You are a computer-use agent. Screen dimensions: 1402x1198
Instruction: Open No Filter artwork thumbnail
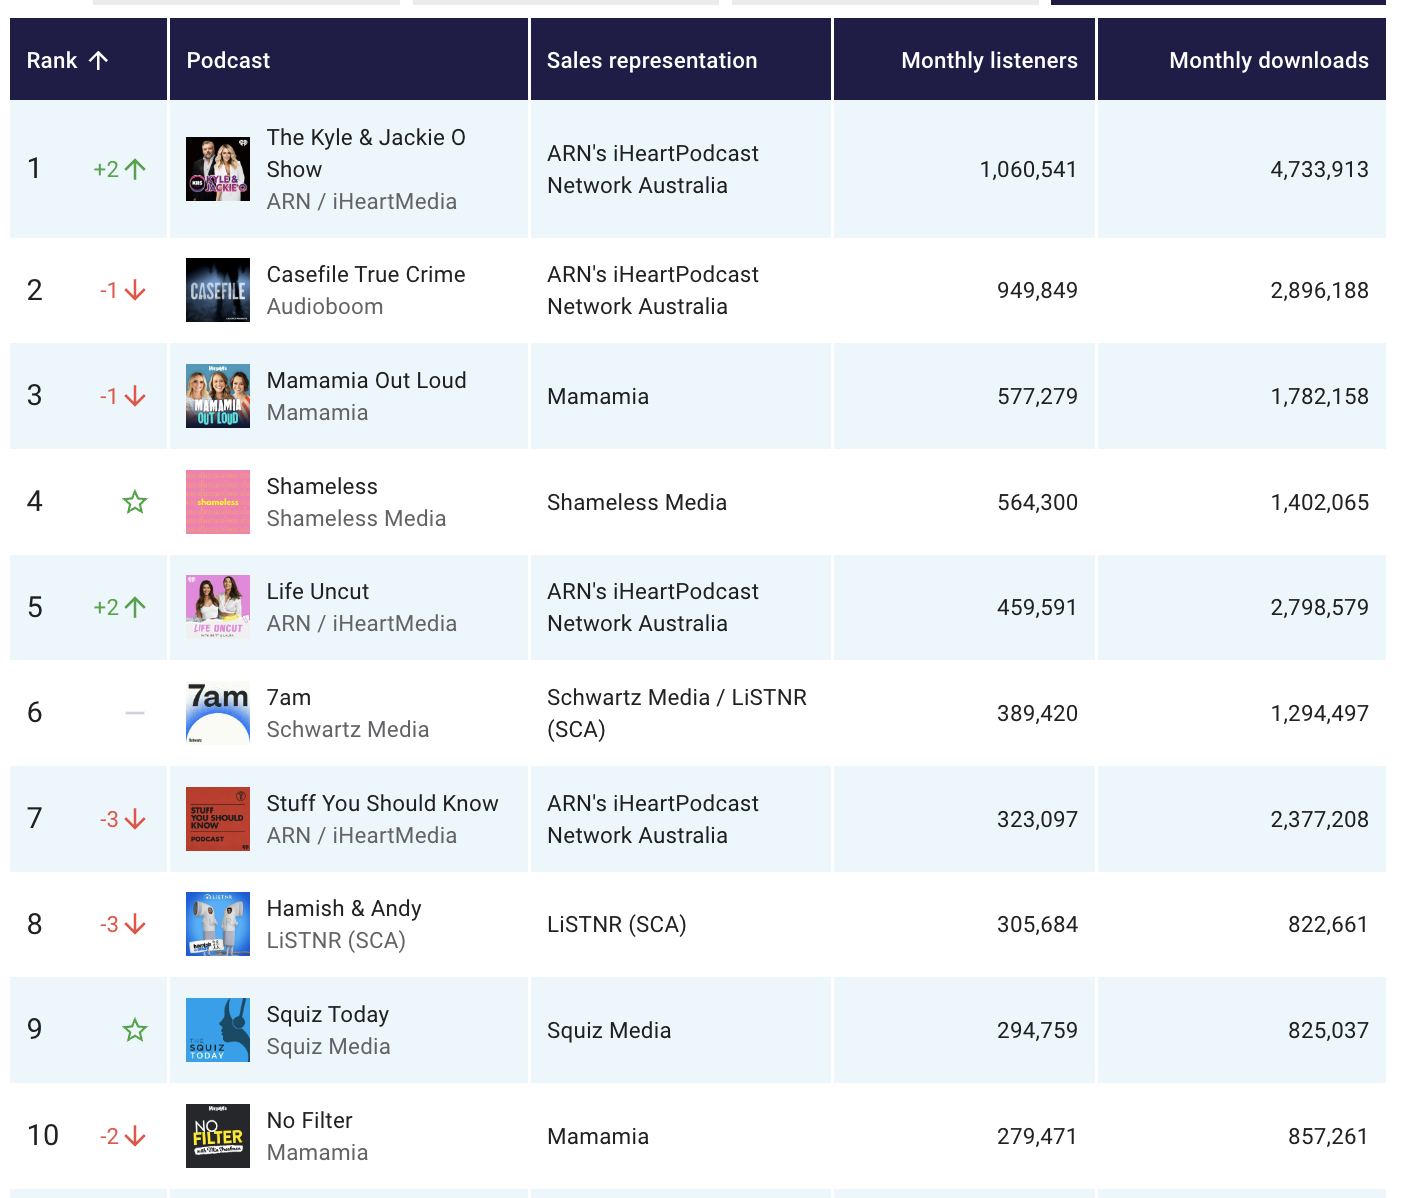[x=218, y=1136]
